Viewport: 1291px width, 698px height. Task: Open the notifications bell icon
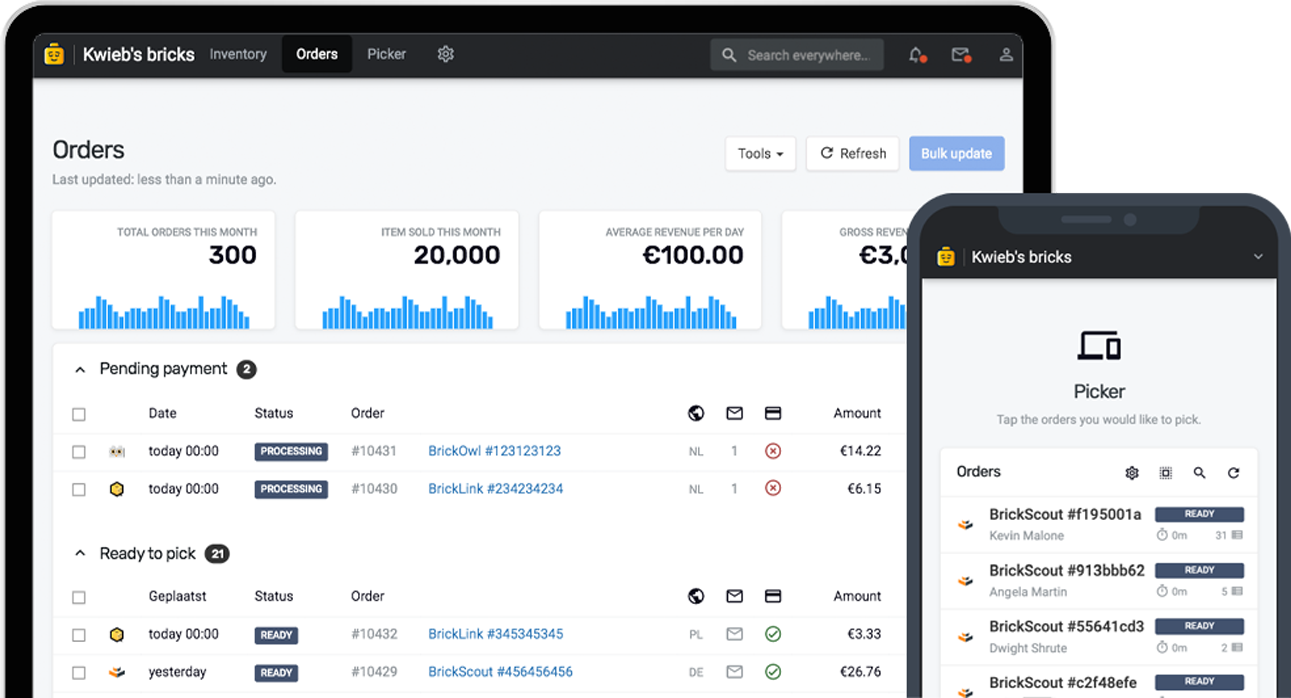[x=916, y=55]
